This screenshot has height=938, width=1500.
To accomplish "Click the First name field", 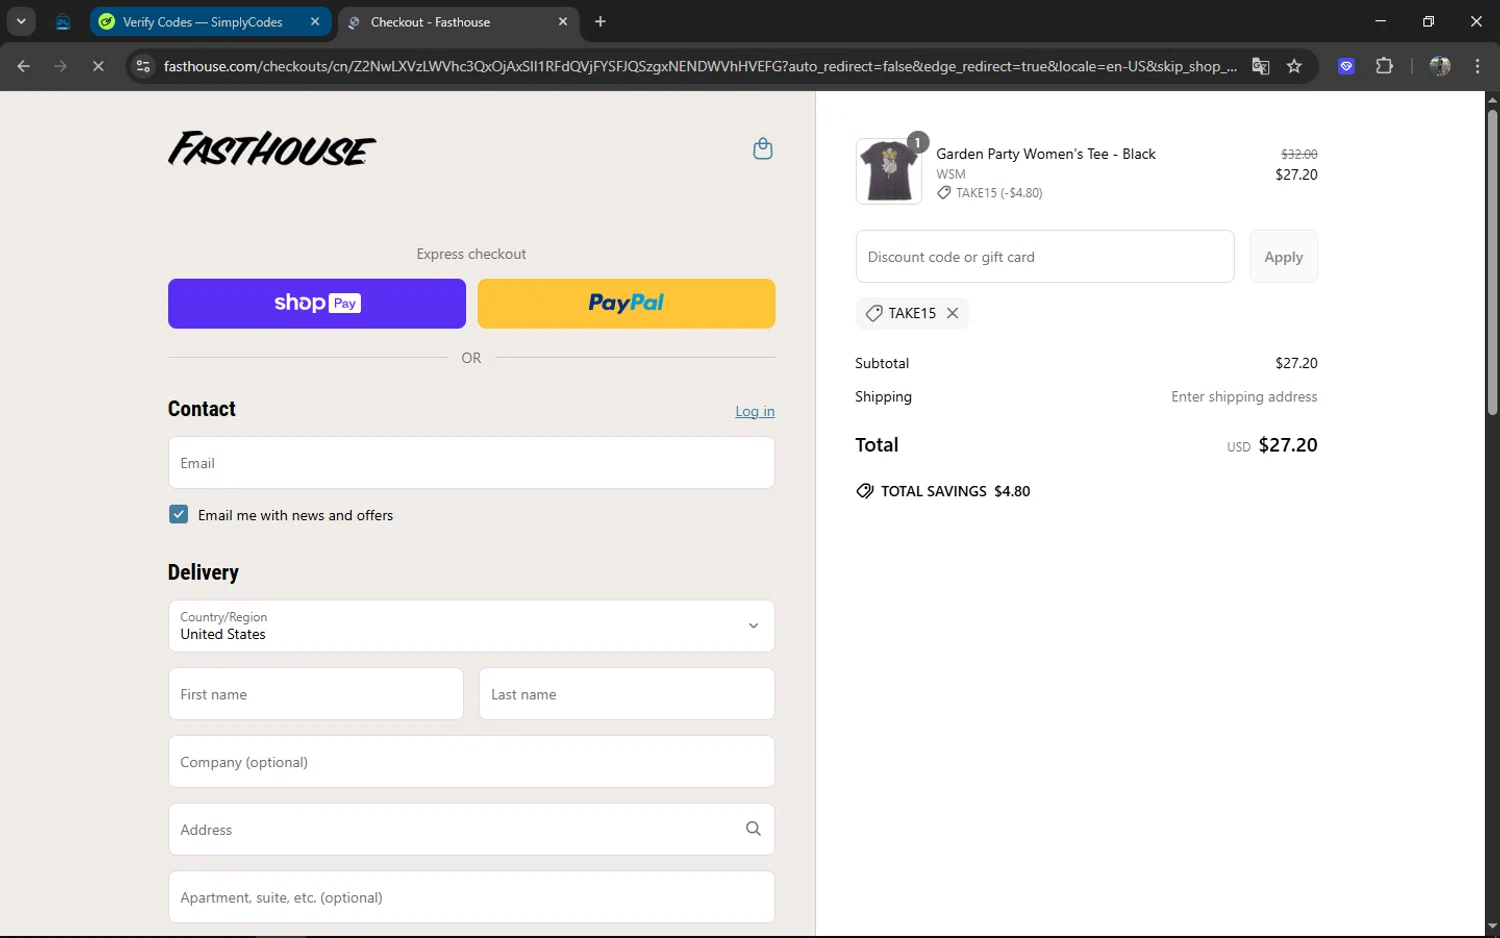I will [x=316, y=694].
